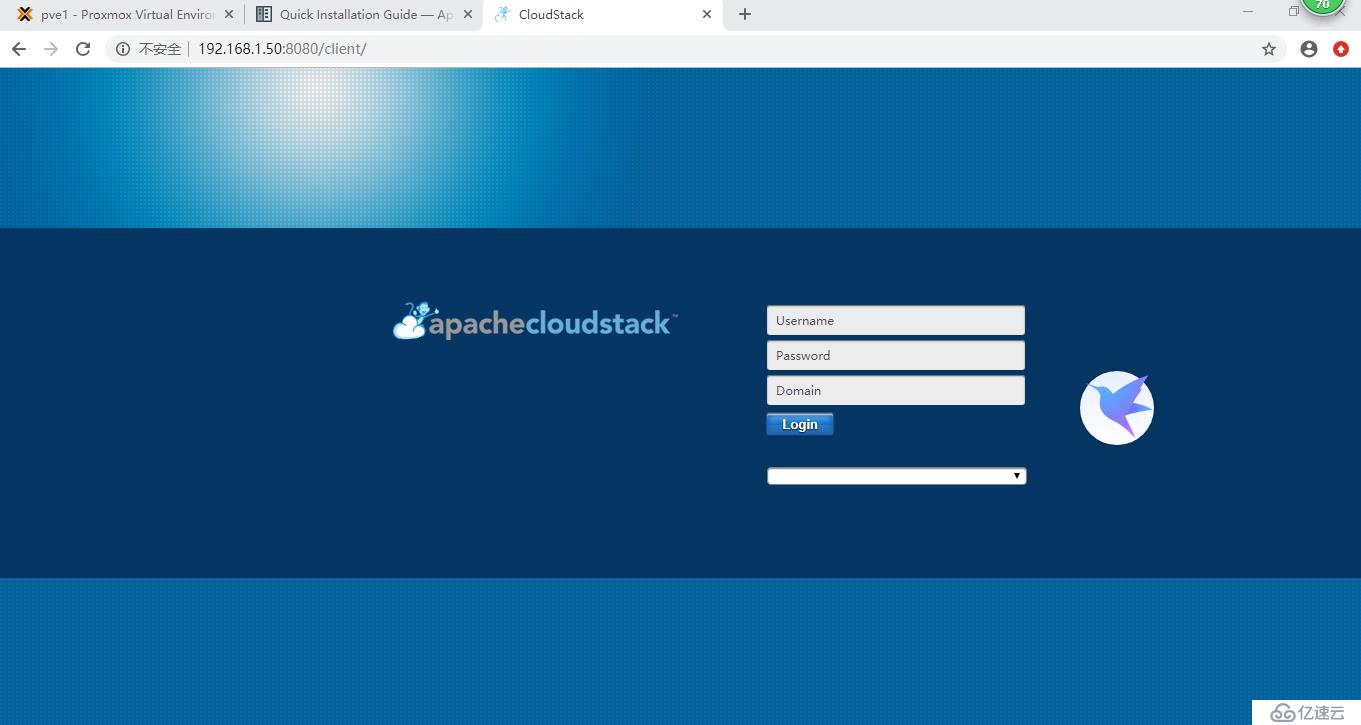Reload the CloudStack page
This screenshot has height=725, width=1361.
83,49
